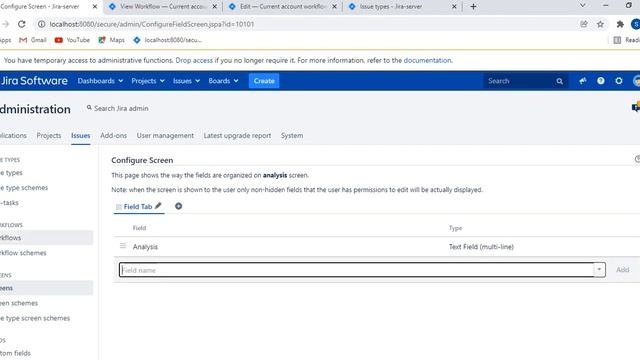The width and height of the screenshot is (640, 360).
Task: Open the Projects admin tab
Action: [49, 136]
